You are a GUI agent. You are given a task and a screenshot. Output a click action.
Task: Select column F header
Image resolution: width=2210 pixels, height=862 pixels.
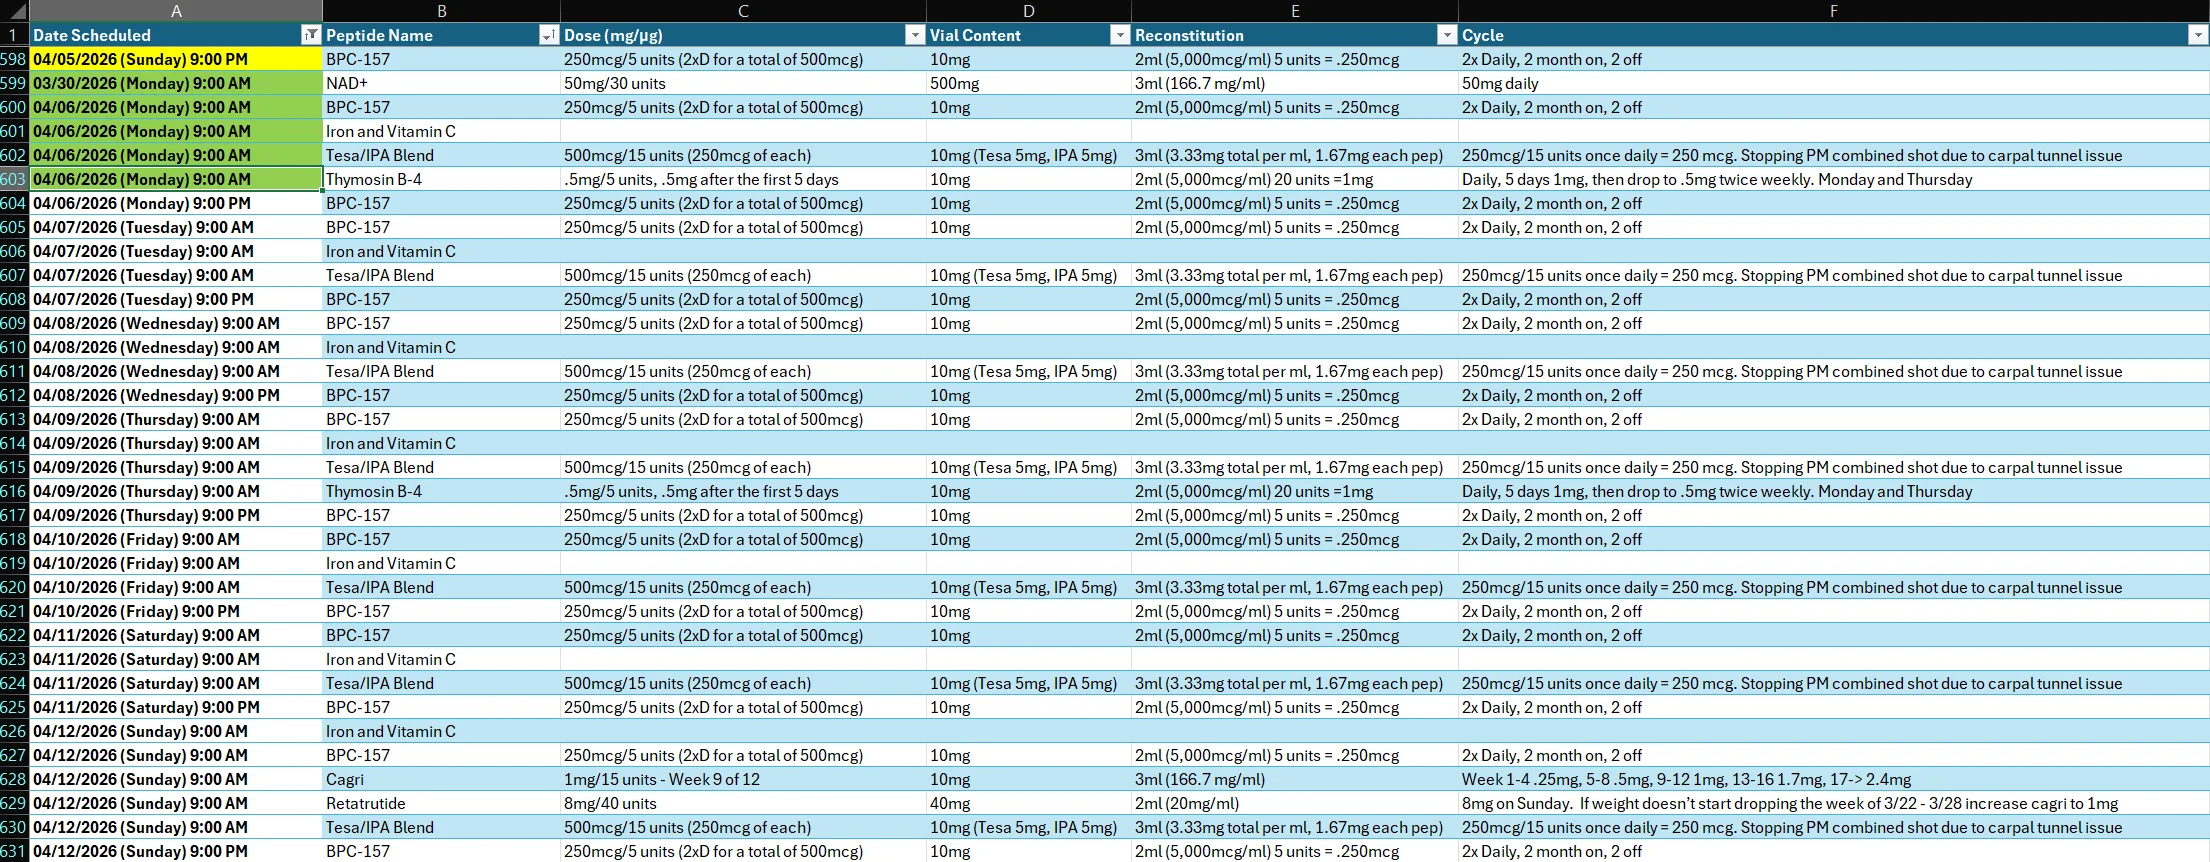tap(1833, 11)
